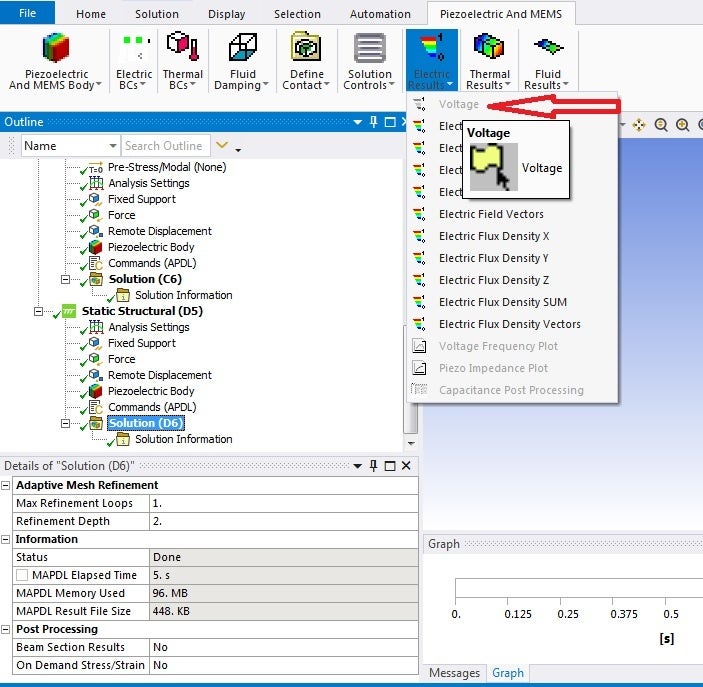Image resolution: width=703 pixels, height=687 pixels.
Task: Collapse the Static Structural (D5) tree node
Action: pyautogui.click(x=39, y=311)
